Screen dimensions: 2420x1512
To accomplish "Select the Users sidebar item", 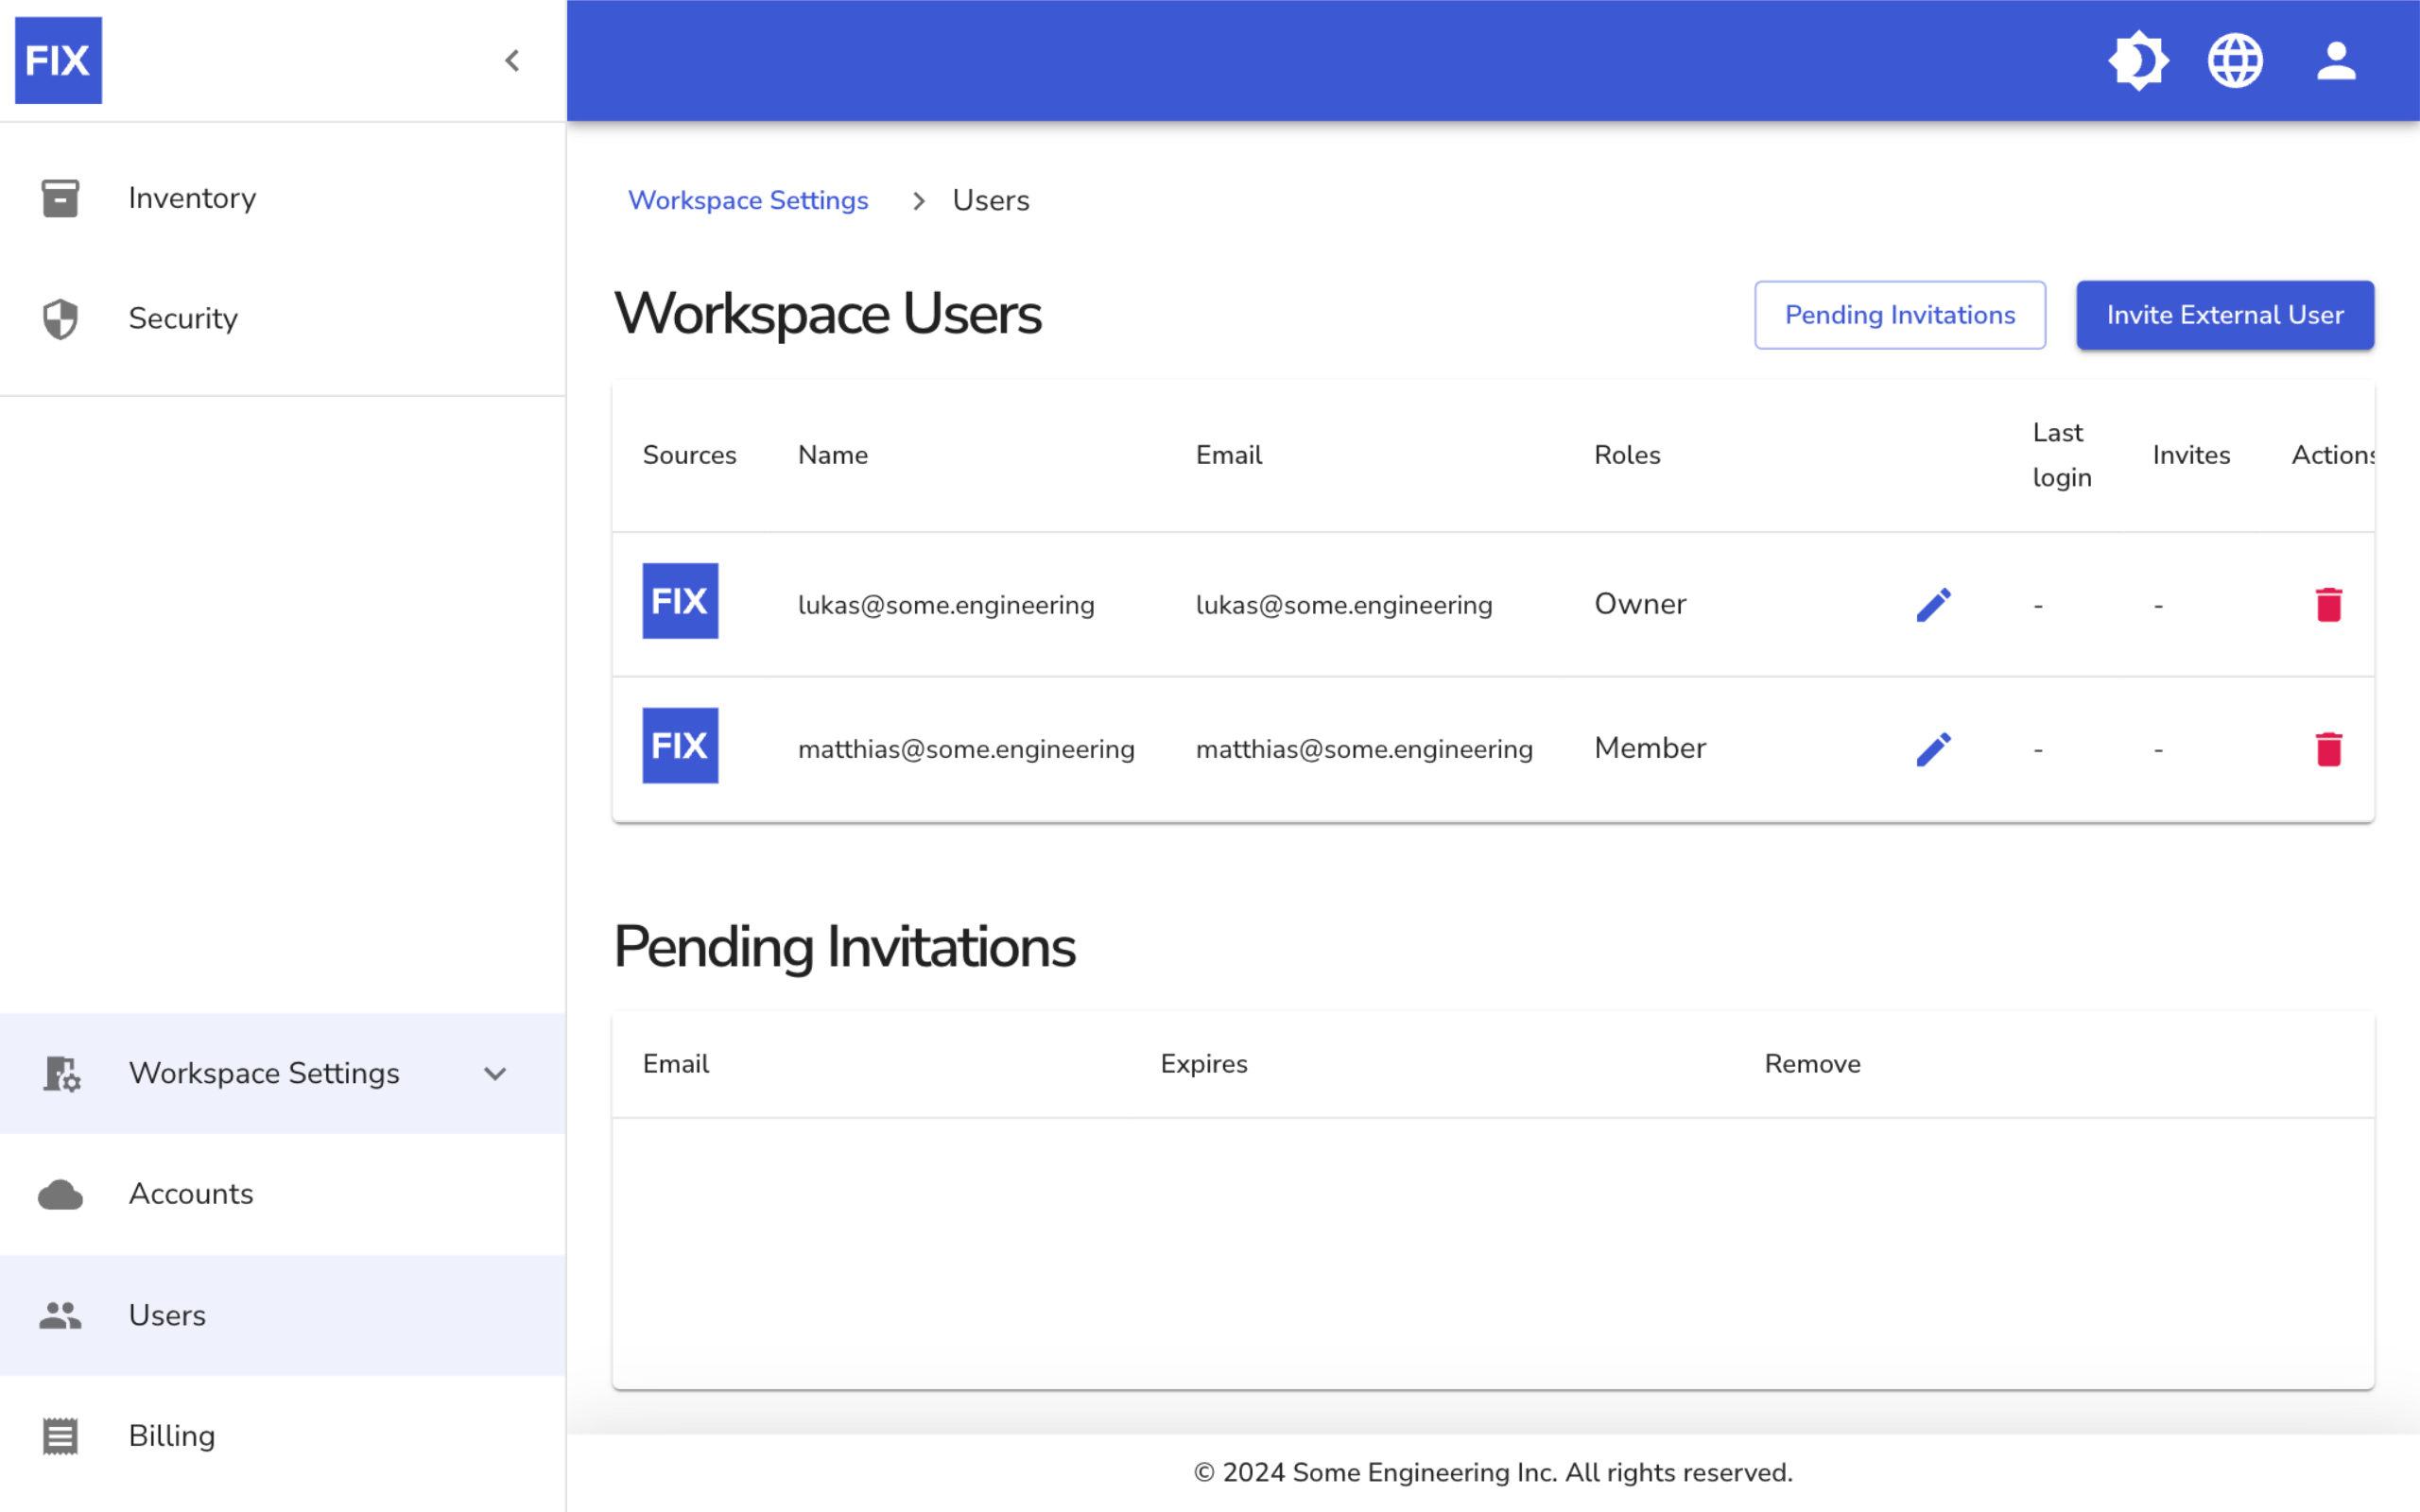I will pyautogui.click(x=283, y=1315).
